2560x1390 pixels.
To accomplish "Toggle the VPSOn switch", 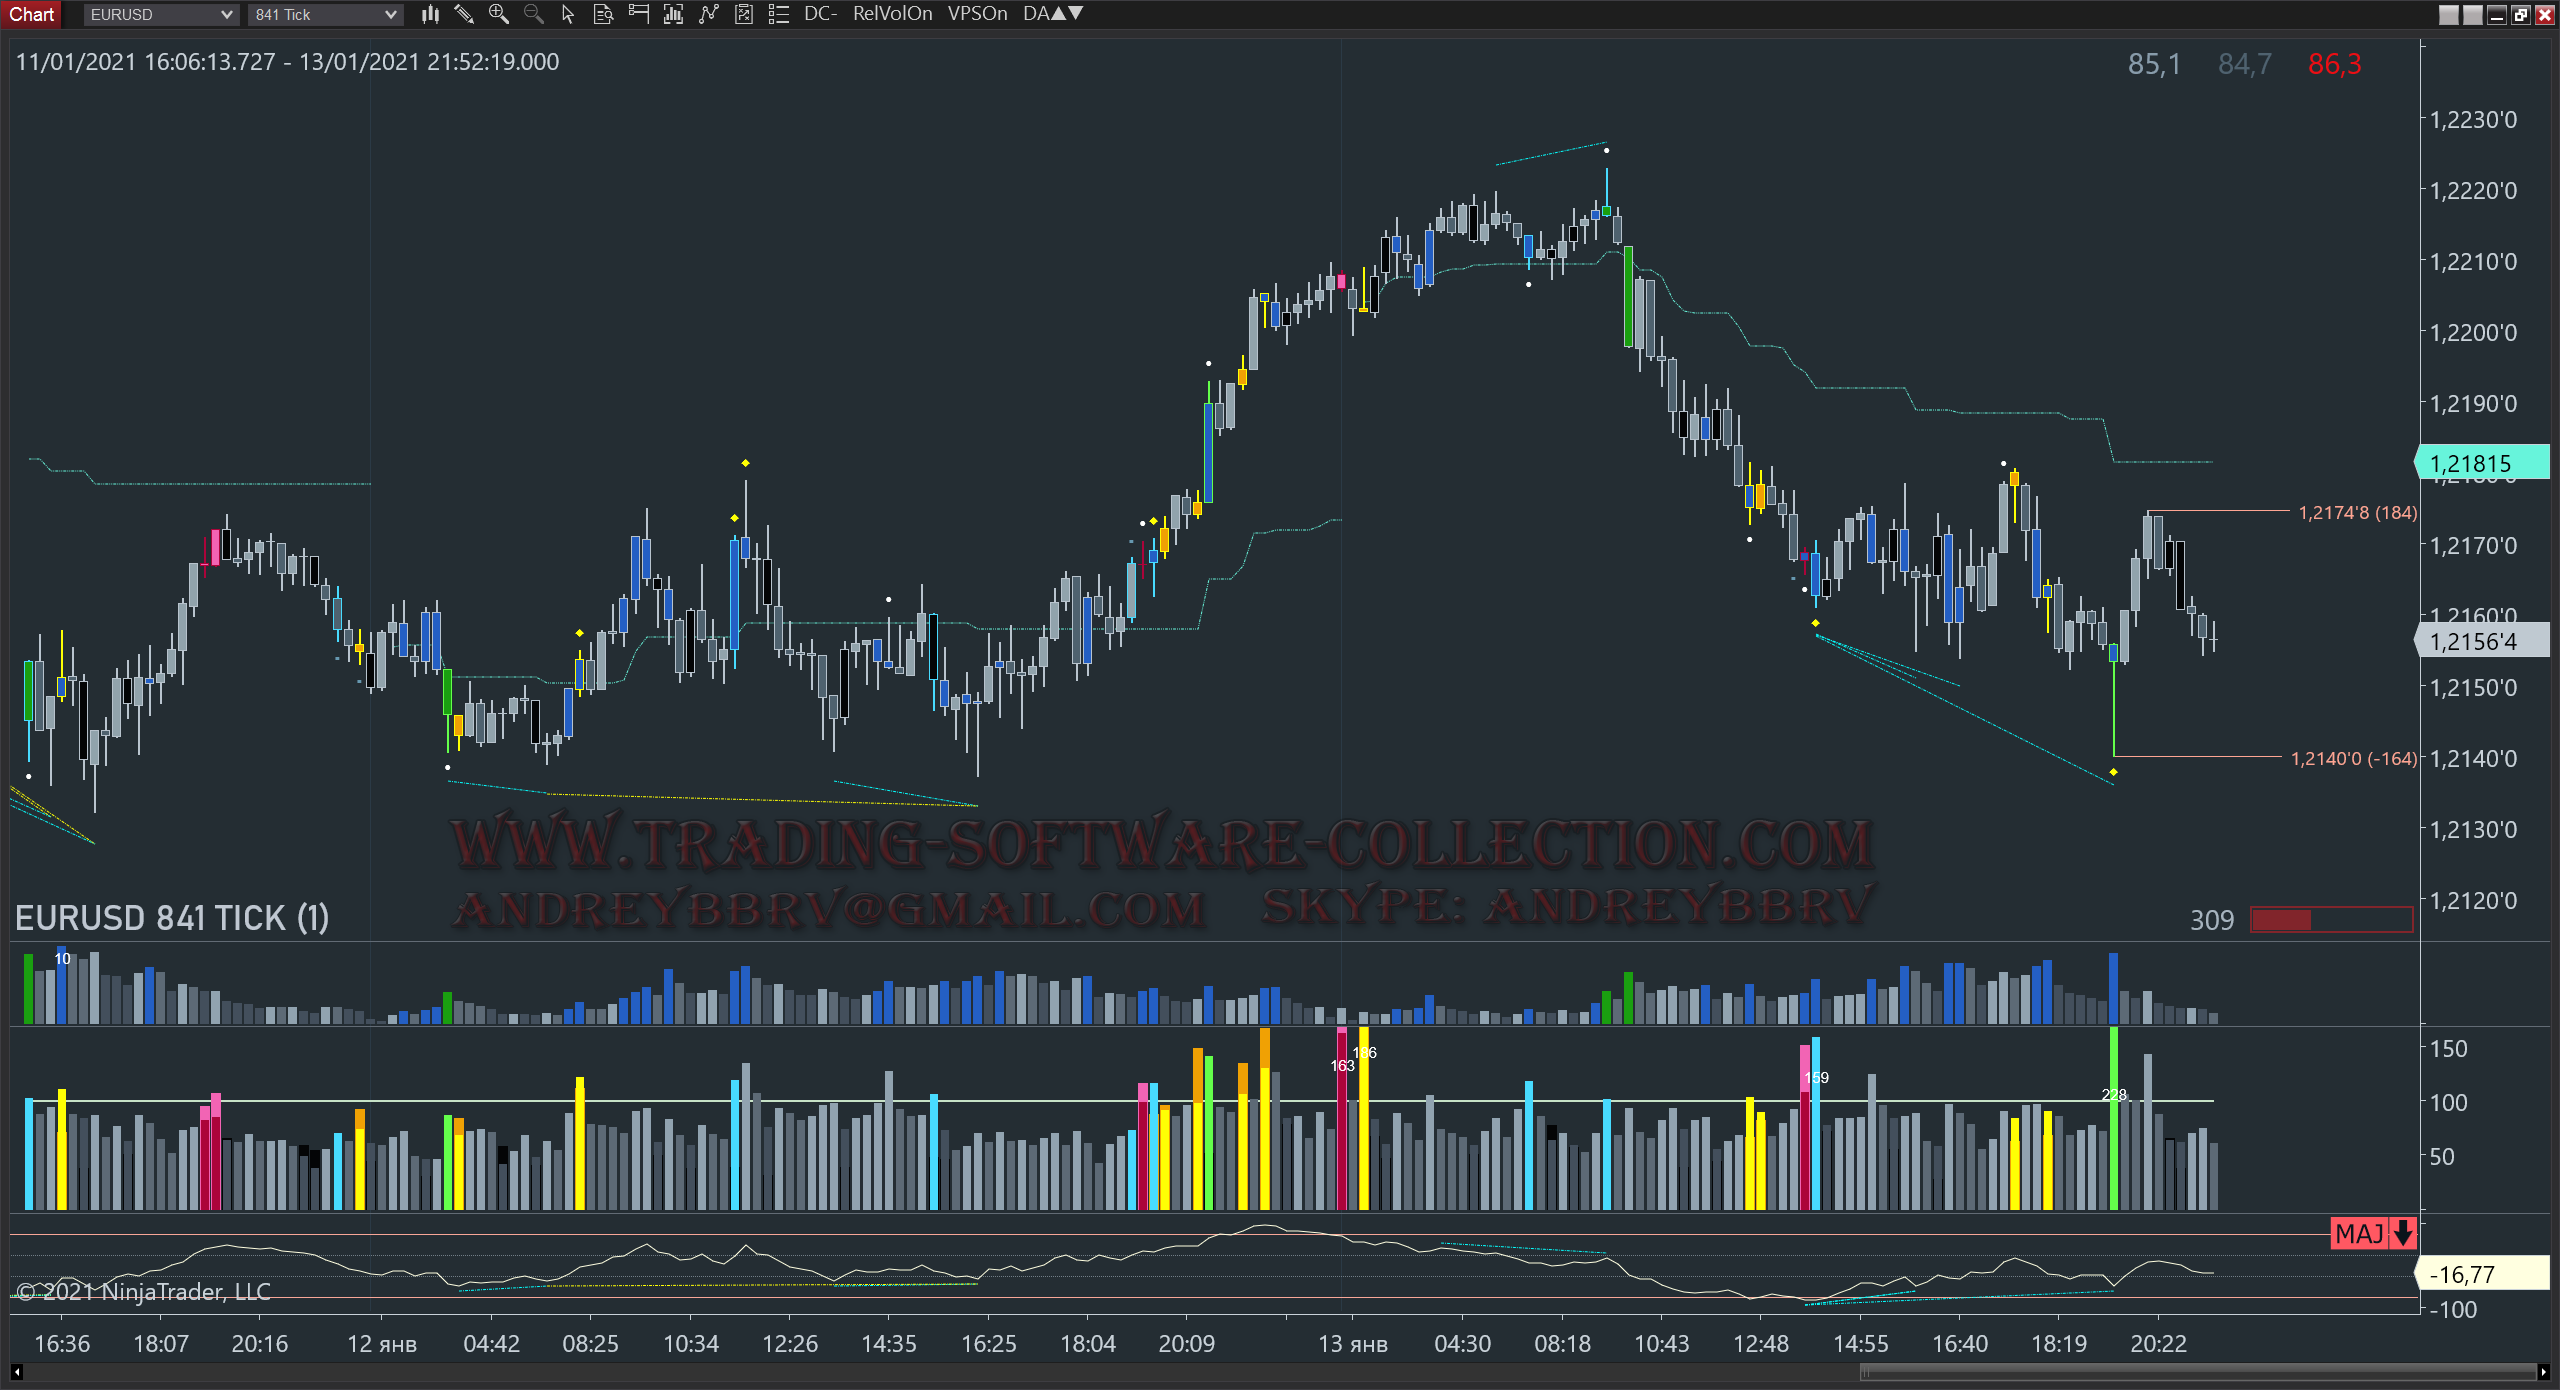I will [977, 14].
